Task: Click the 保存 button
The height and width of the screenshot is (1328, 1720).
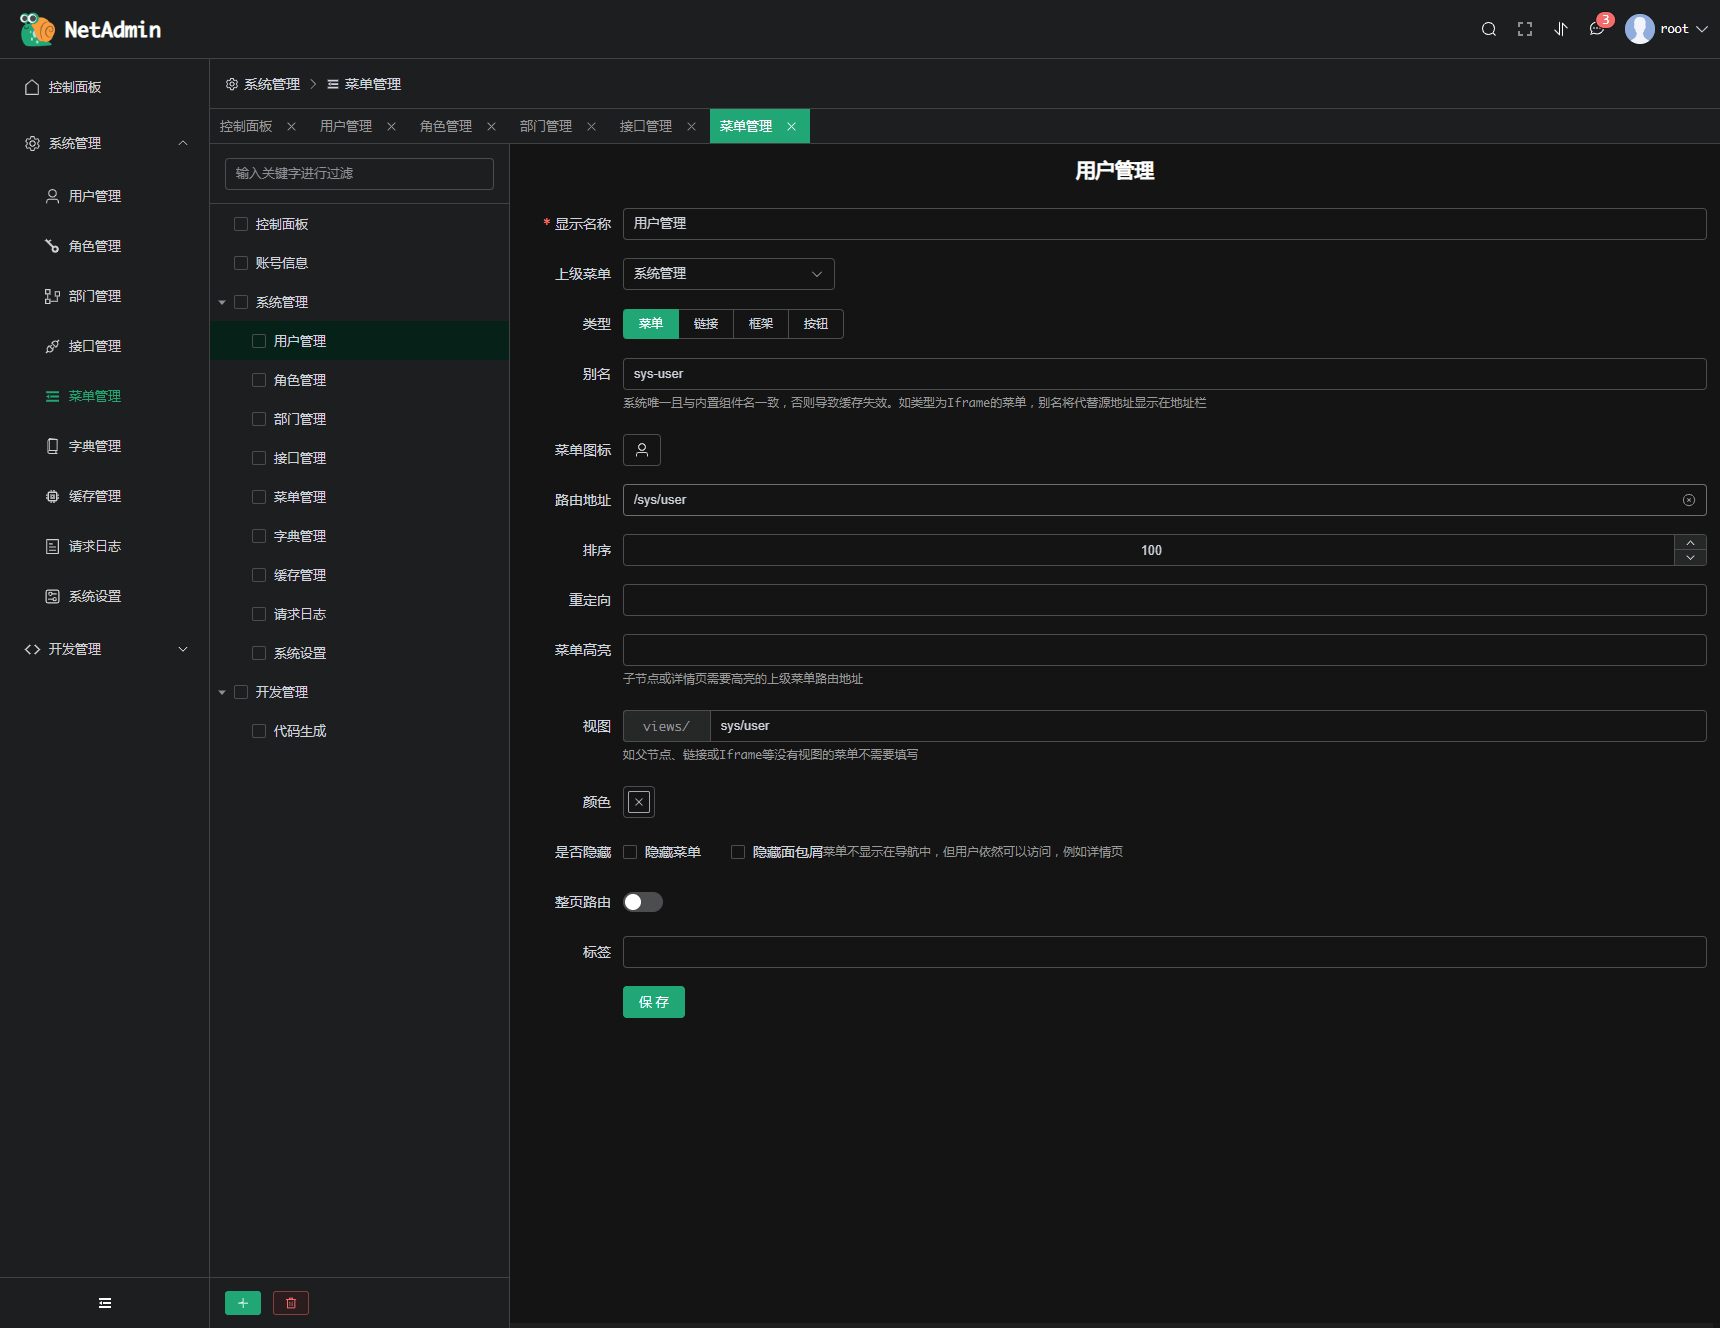Action: click(653, 1002)
